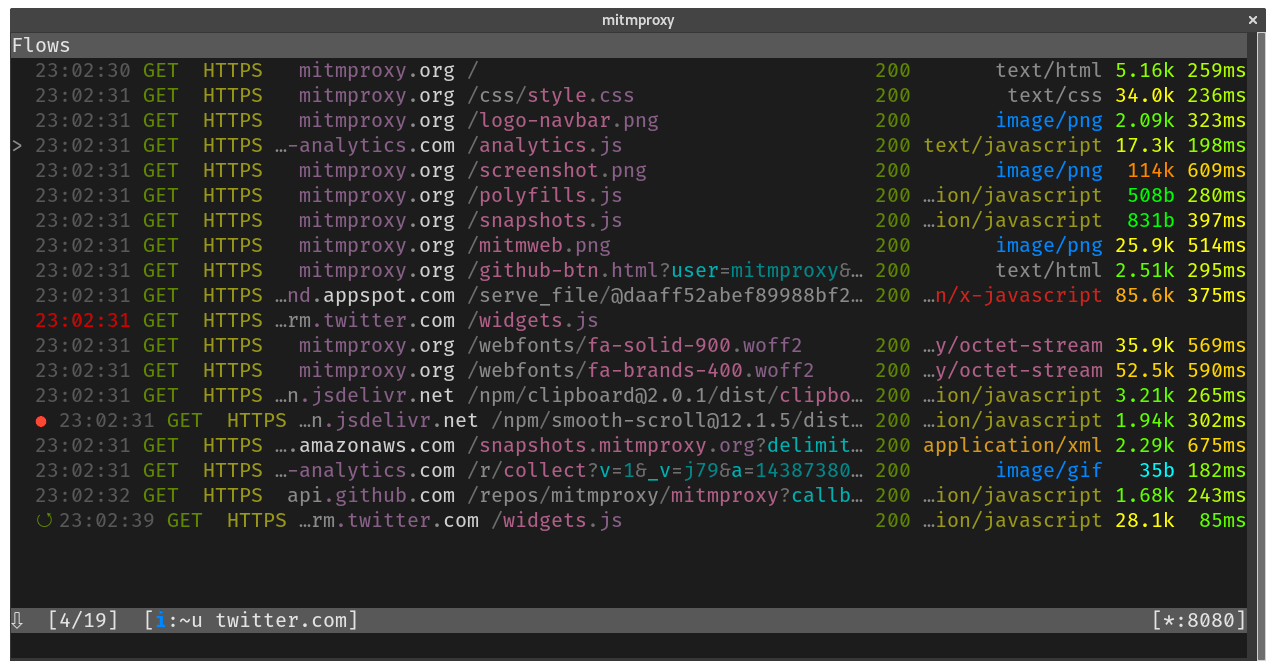Select the /polyfills.js flow
Image resolution: width=1276 pixels, height=671 pixels.
(629, 196)
